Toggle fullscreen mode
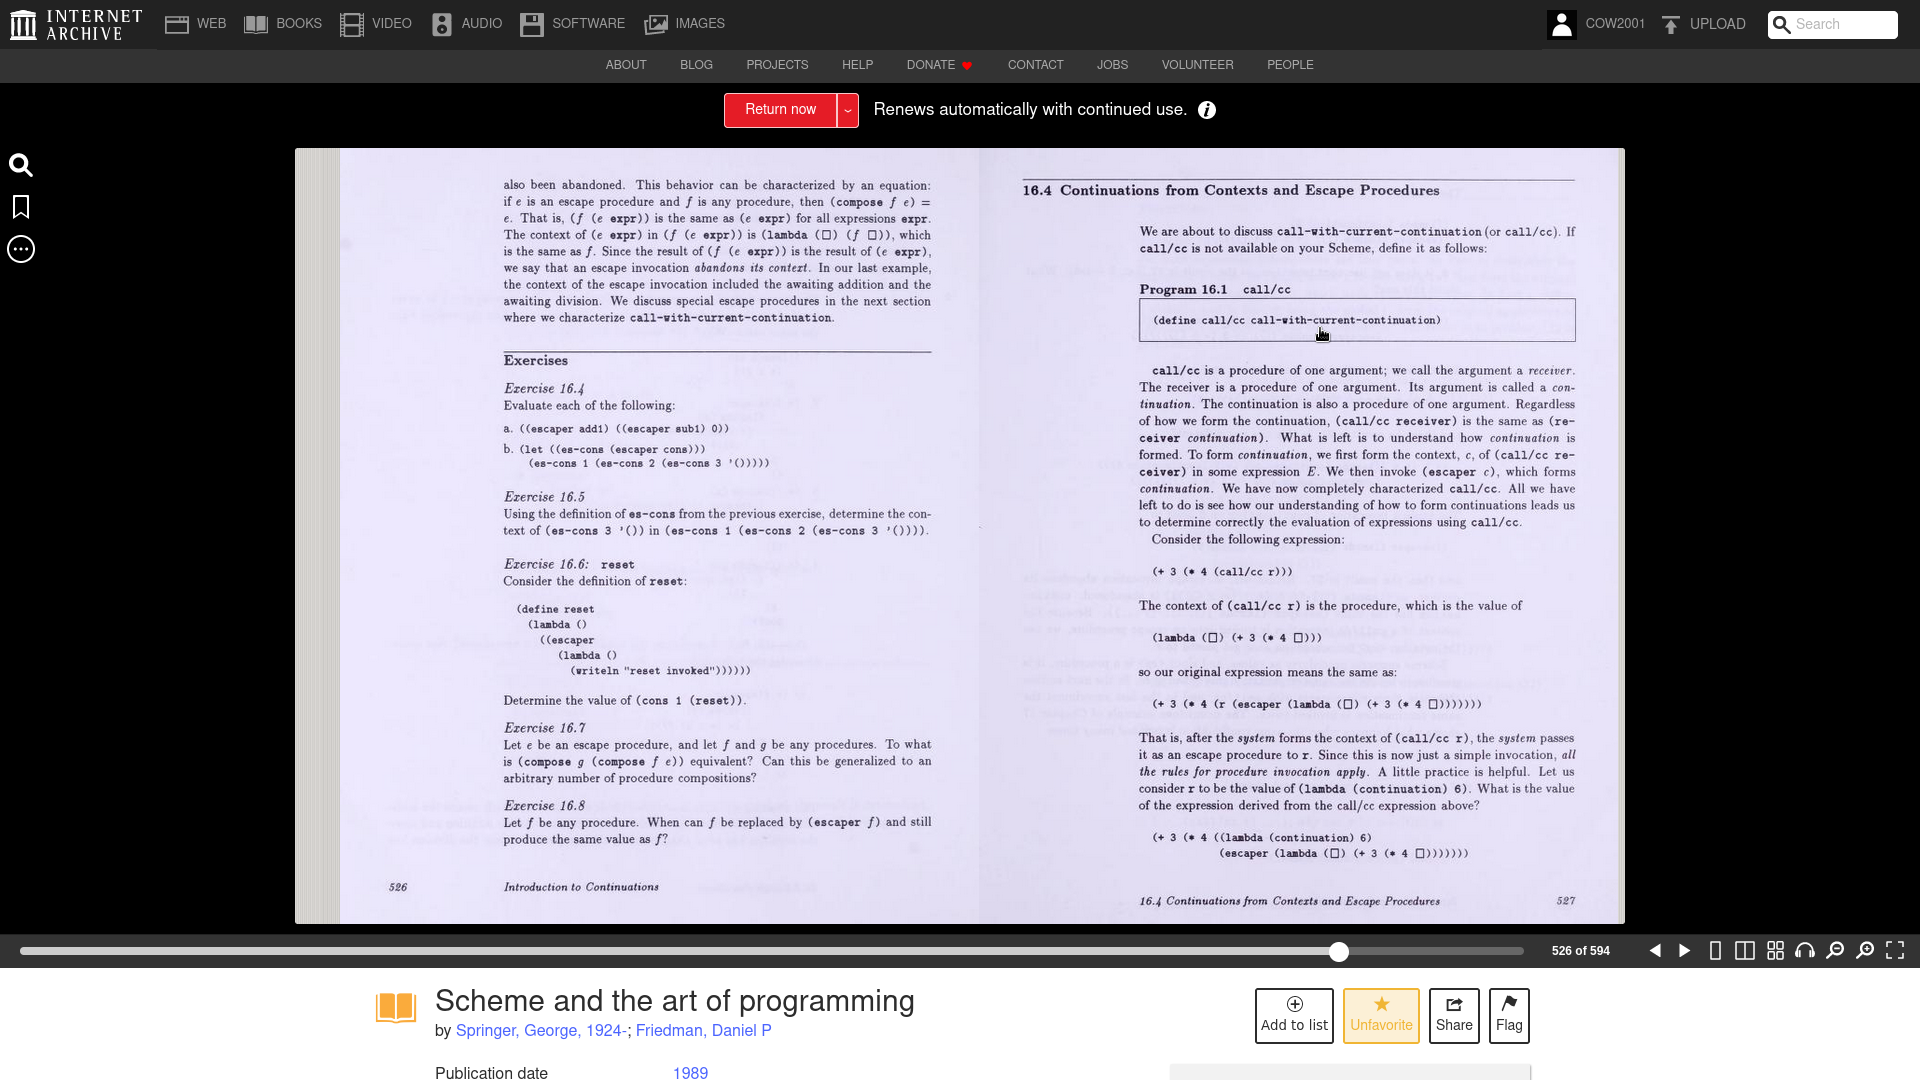The image size is (1920, 1080). point(1895,951)
